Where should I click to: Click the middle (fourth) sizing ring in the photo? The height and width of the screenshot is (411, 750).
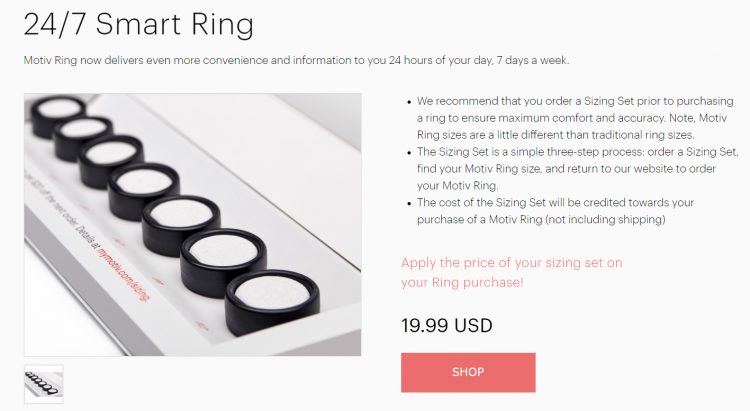coord(143,190)
